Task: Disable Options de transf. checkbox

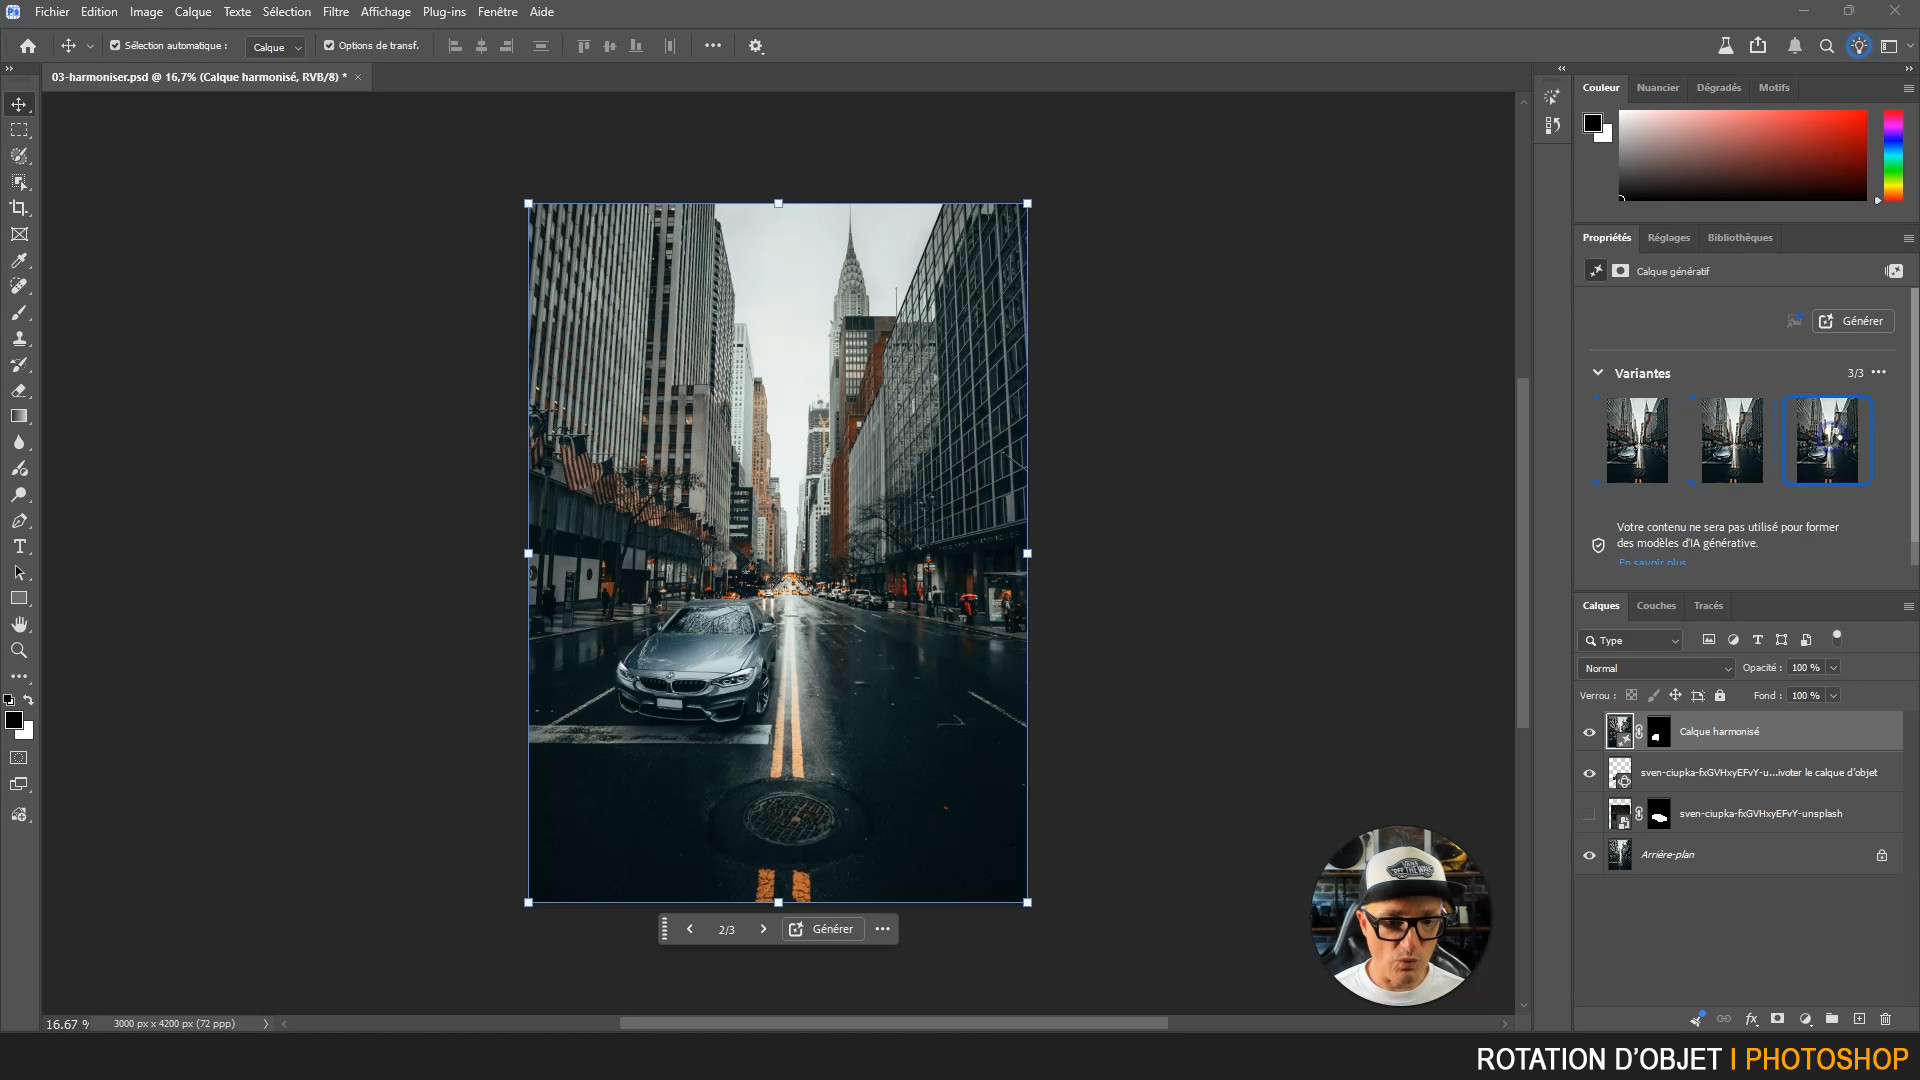Action: point(329,46)
